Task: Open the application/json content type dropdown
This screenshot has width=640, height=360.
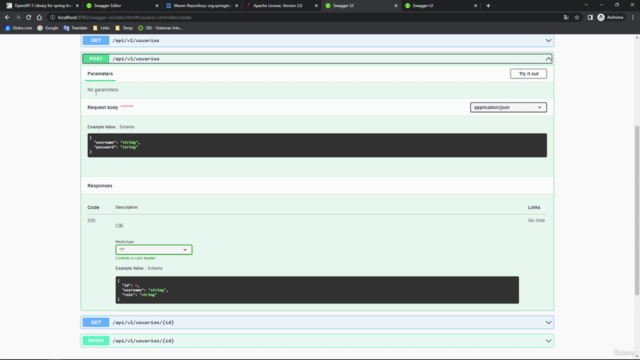Action: [x=508, y=107]
